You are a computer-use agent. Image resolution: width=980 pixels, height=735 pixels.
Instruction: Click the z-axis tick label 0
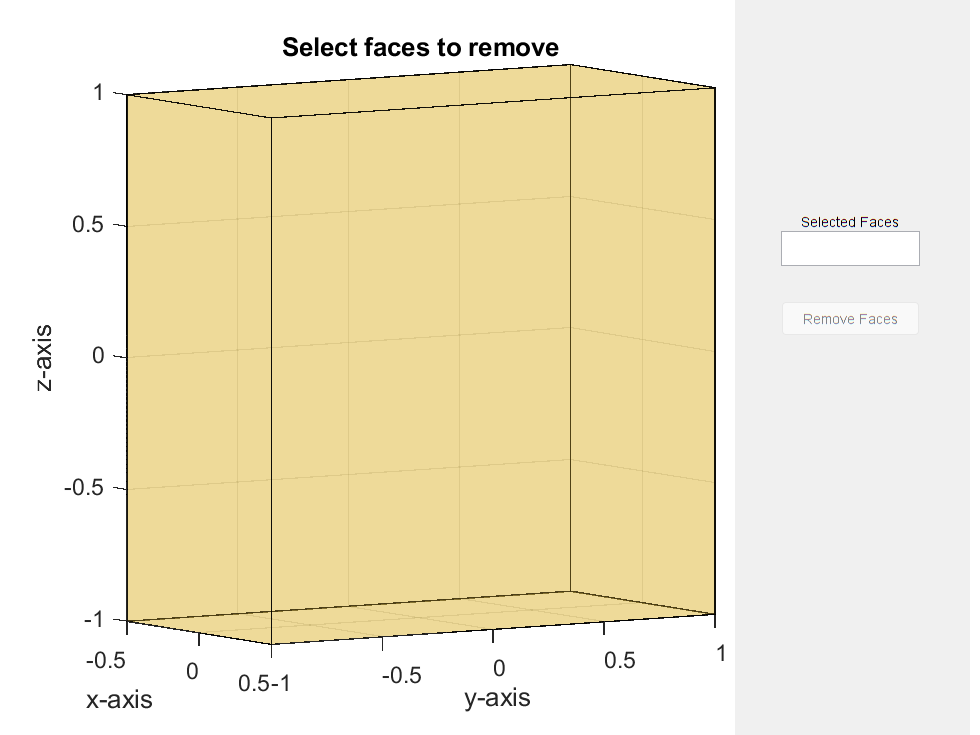click(x=98, y=356)
